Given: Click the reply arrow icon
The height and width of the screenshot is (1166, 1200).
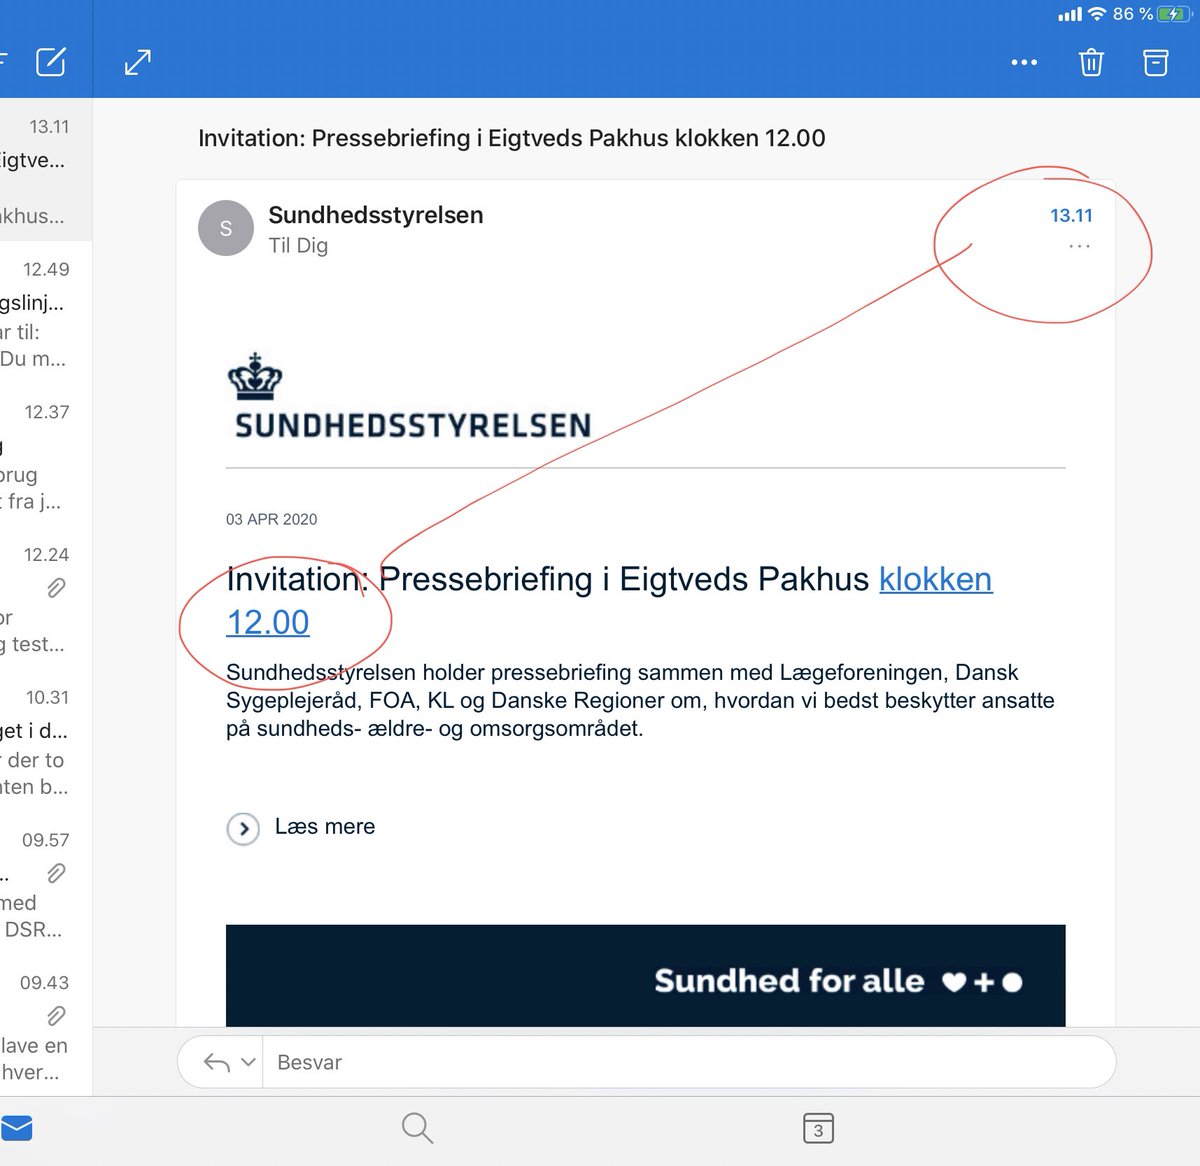Looking at the screenshot, I should click(x=216, y=1062).
